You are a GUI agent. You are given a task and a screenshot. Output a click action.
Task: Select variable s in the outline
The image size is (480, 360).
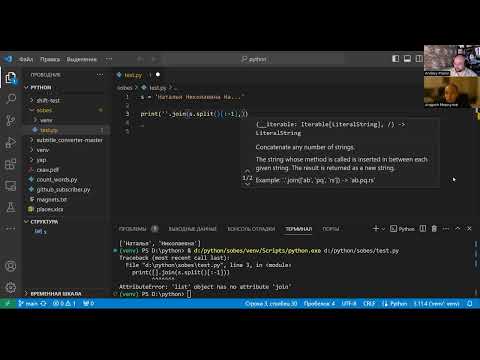coord(41,231)
